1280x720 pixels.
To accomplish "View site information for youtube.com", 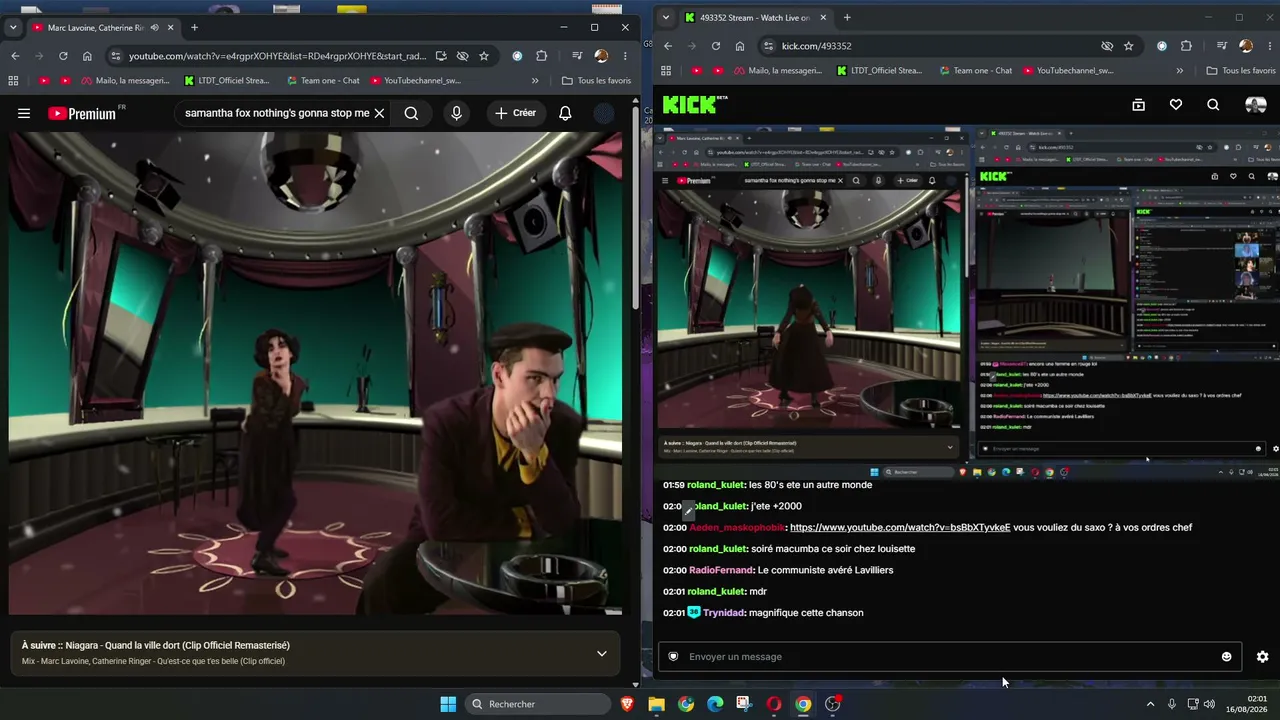I will [116, 56].
